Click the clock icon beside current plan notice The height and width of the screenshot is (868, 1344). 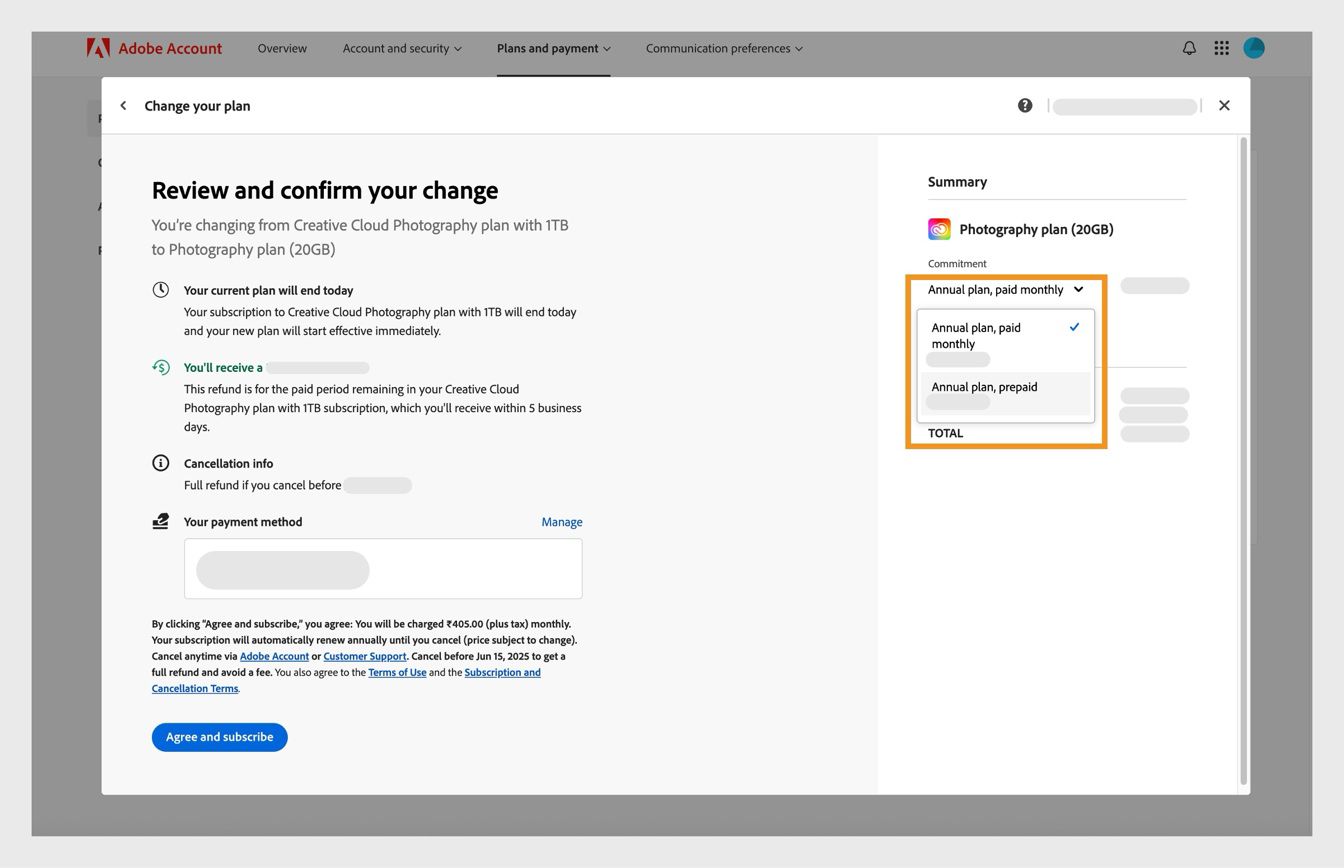[160, 290]
